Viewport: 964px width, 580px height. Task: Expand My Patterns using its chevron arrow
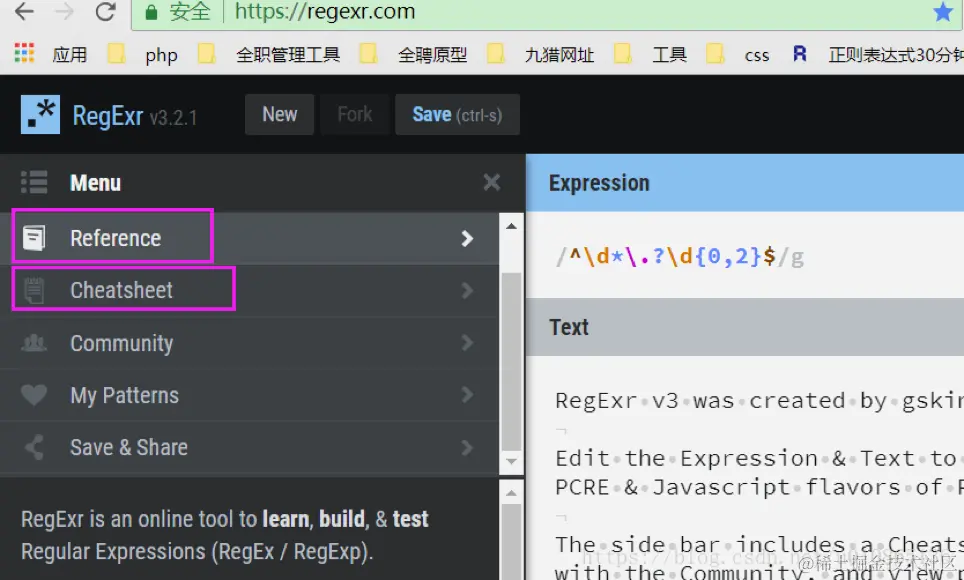(x=467, y=395)
